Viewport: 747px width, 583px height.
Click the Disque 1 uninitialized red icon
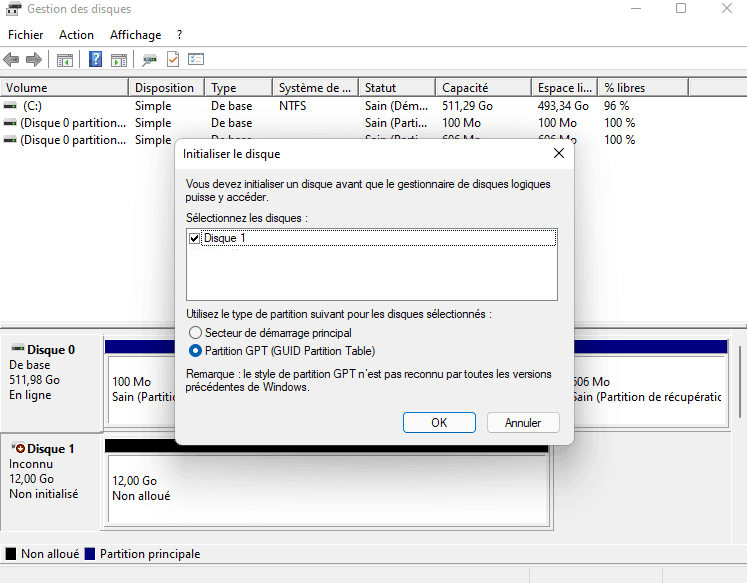(19, 448)
